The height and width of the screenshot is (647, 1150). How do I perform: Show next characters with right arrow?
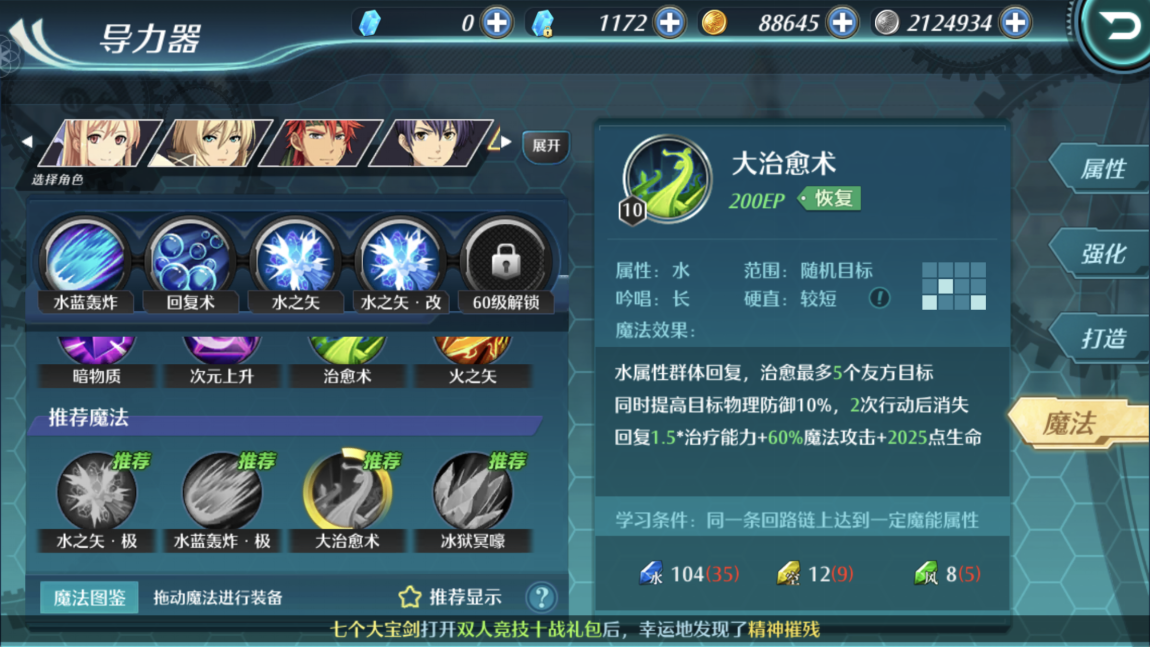coord(506,142)
